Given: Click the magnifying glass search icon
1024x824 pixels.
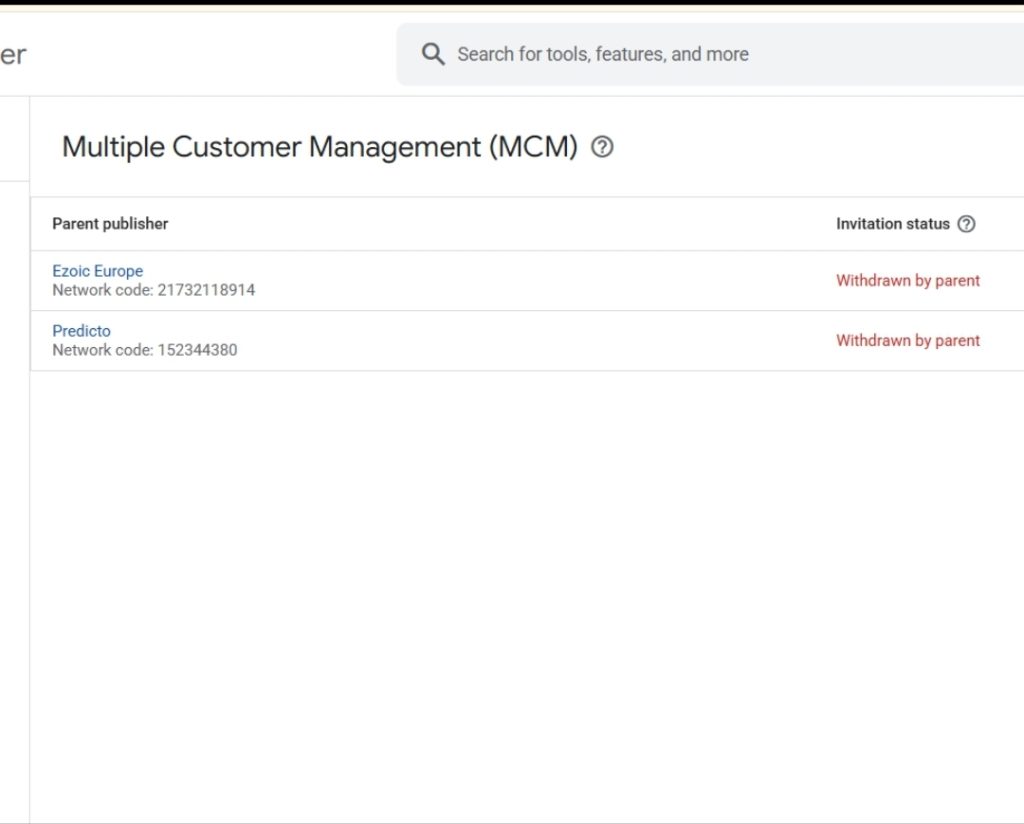Looking at the screenshot, I should click(432, 54).
